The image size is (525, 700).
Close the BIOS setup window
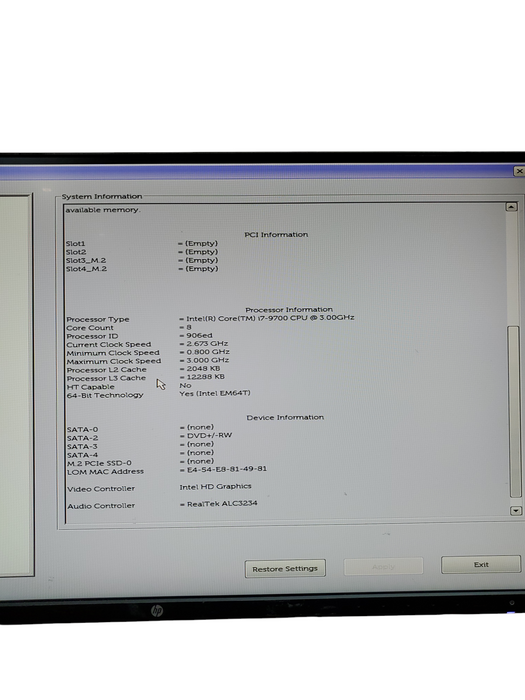tap(519, 171)
